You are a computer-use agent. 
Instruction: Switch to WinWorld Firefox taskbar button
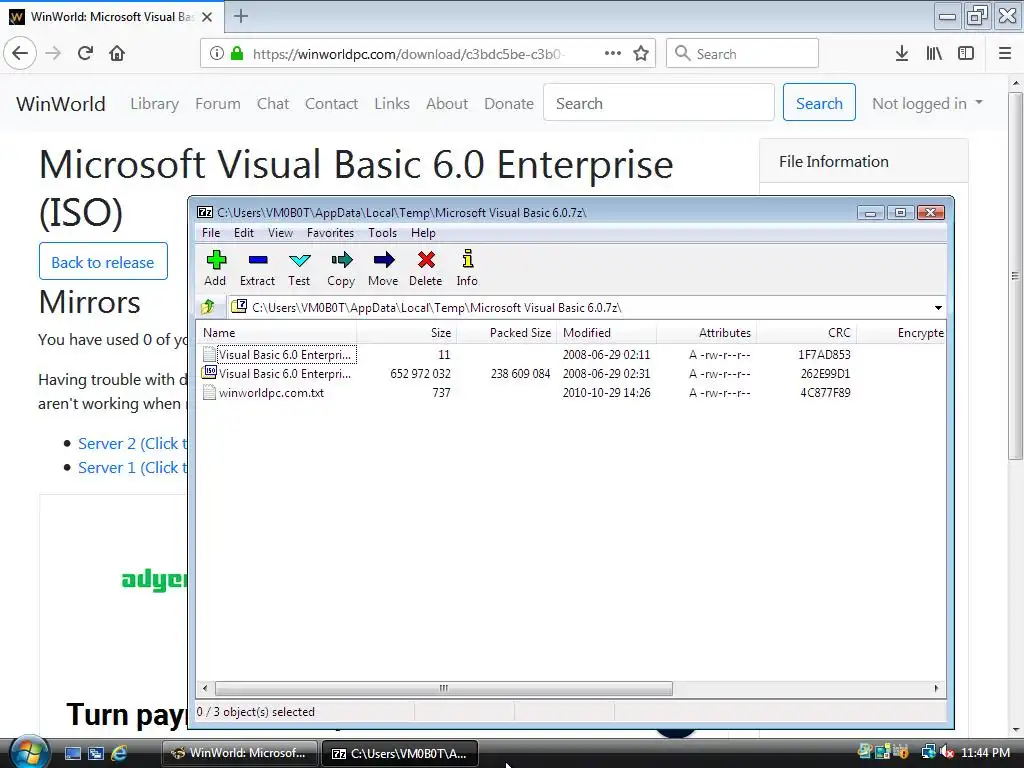(240, 753)
